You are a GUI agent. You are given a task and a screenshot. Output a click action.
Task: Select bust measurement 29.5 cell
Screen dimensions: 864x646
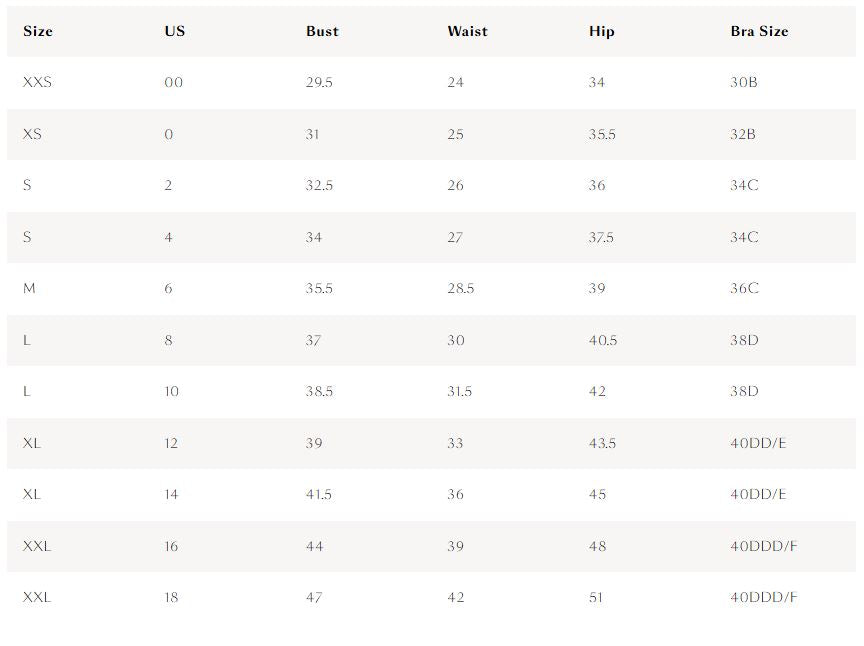(x=319, y=82)
